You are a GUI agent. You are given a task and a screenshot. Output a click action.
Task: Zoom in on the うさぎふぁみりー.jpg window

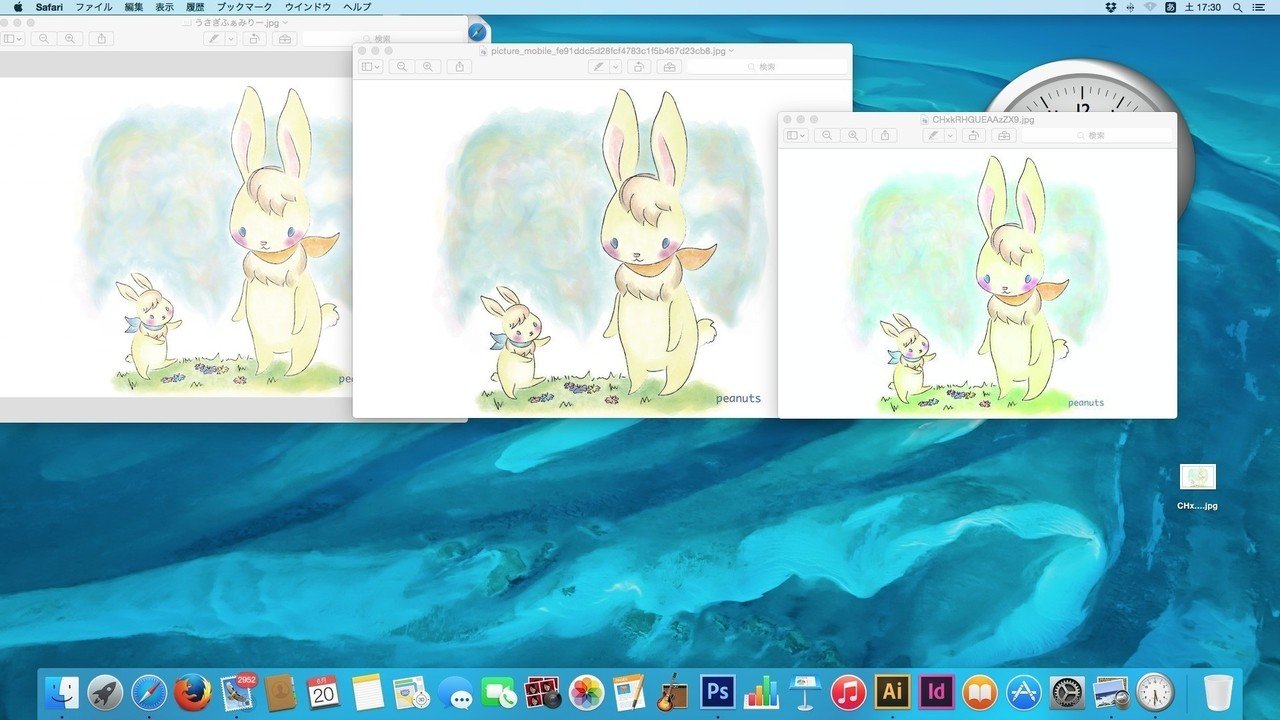pyautogui.click(x=69, y=39)
